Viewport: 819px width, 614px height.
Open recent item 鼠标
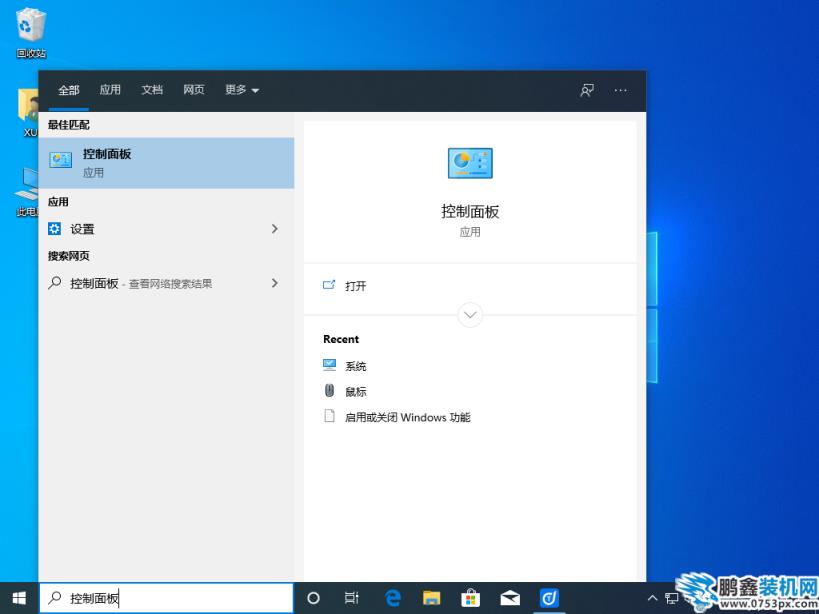[x=356, y=392]
